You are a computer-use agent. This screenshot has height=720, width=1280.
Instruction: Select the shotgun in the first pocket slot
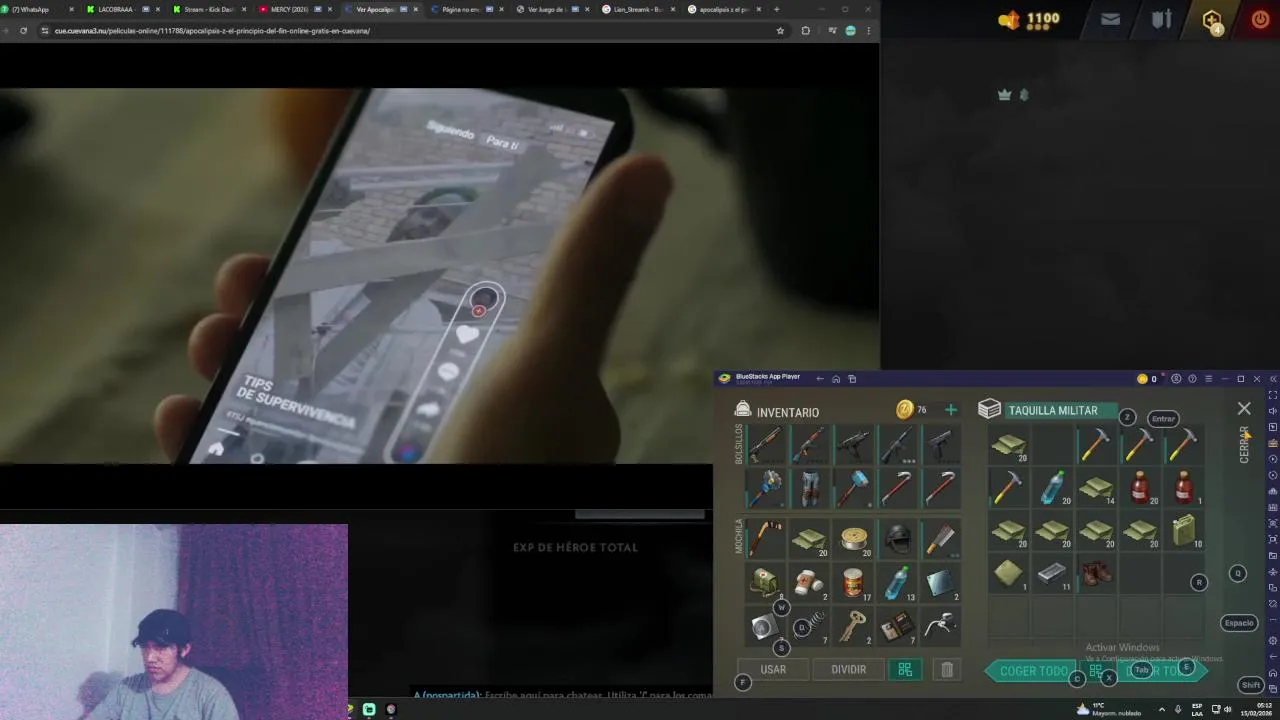pyautogui.click(x=765, y=444)
